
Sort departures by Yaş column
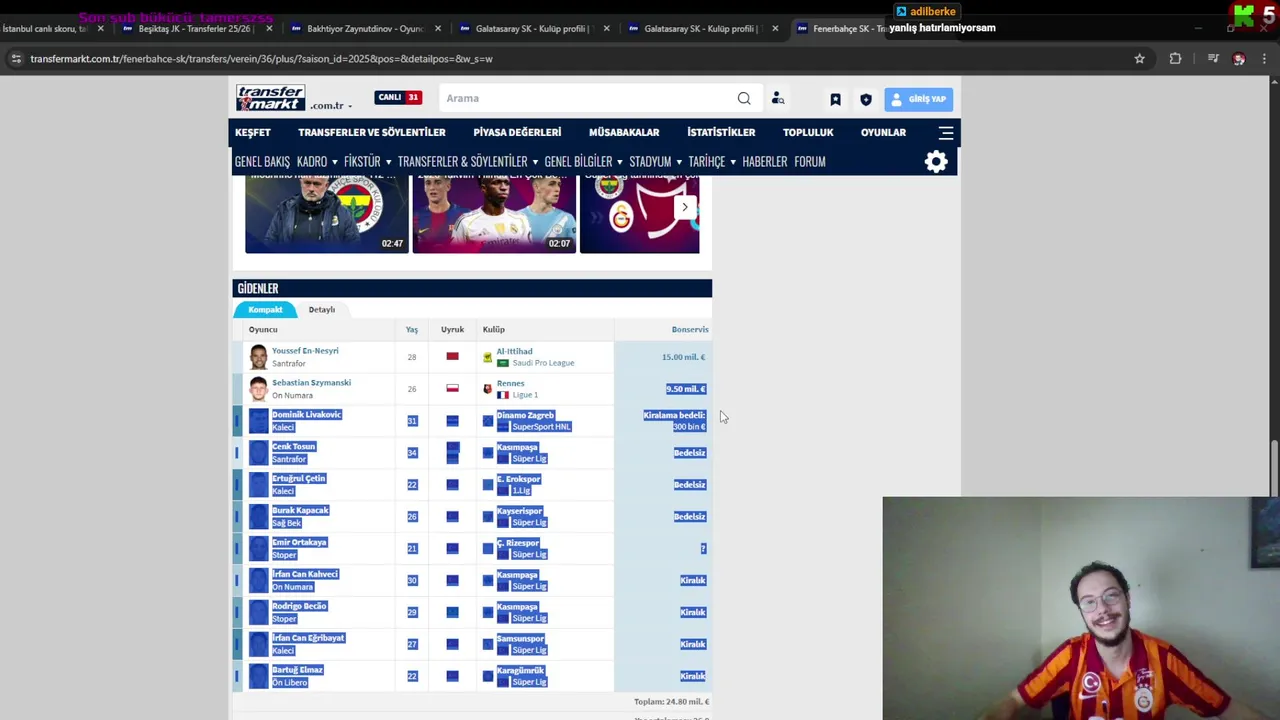click(412, 330)
